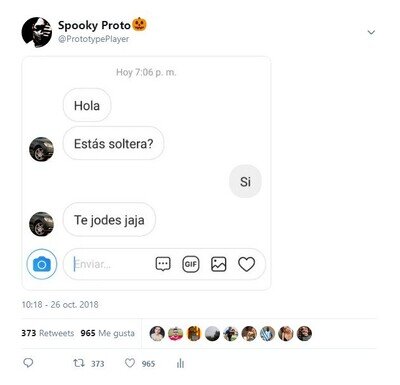Expand the tweet options chevron
The height and width of the screenshot is (385, 400).
(x=371, y=32)
